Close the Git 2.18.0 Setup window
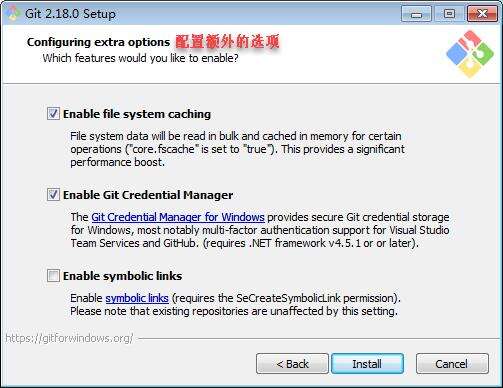Viewport: 503px width, 388px height. click(x=482, y=14)
